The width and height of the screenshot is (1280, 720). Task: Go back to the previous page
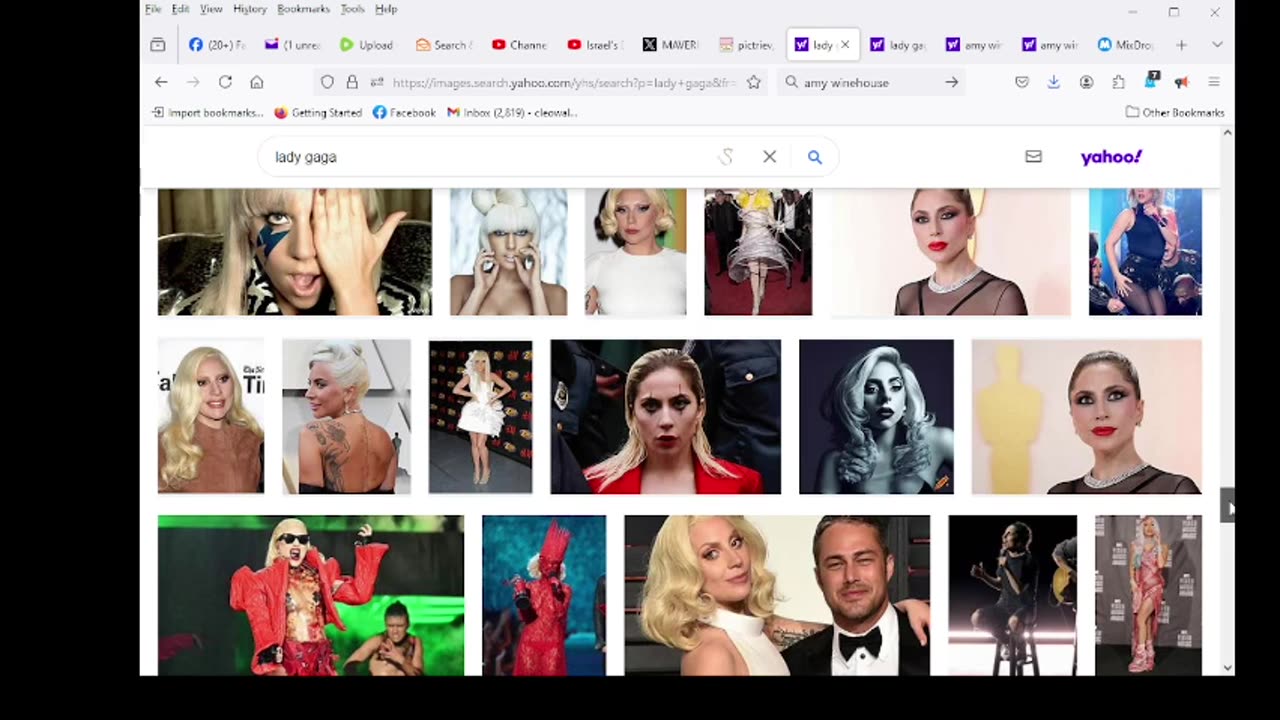coord(161,82)
